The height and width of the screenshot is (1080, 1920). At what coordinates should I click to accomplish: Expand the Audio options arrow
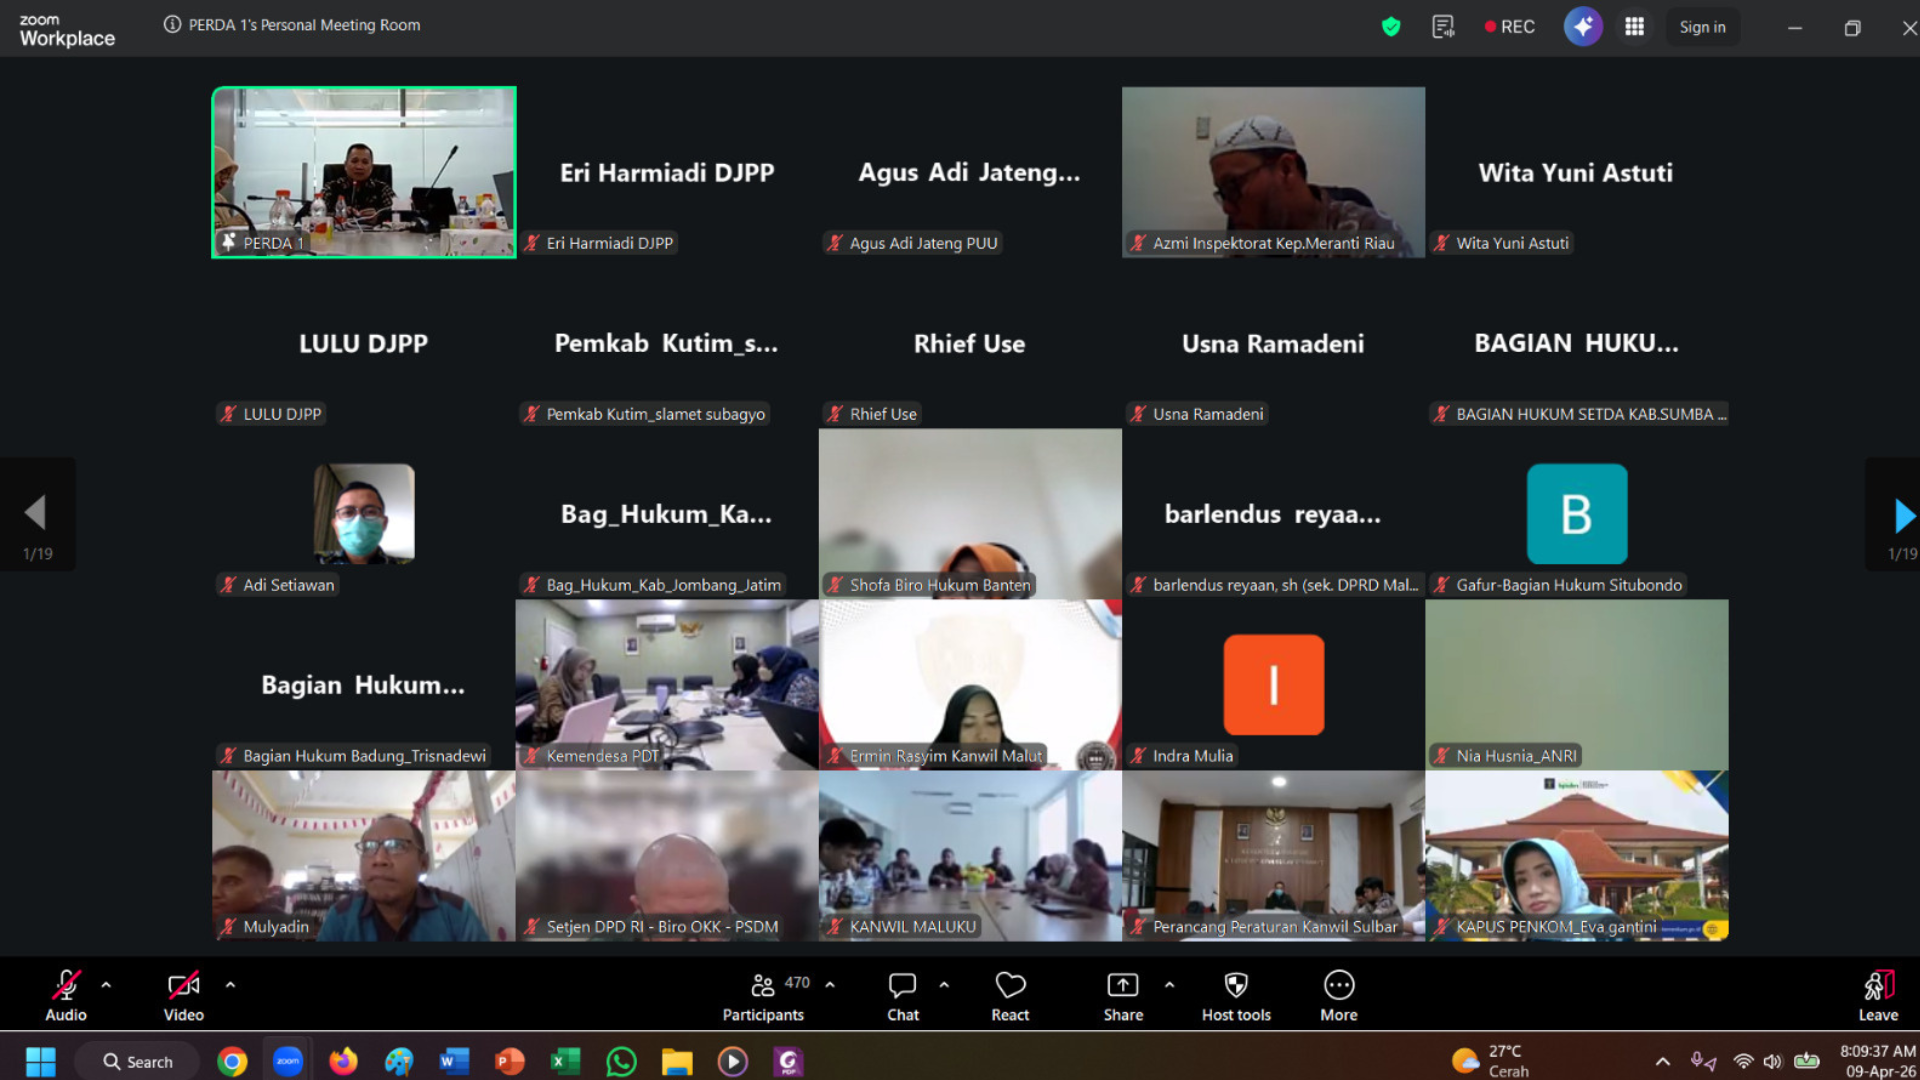pos(106,985)
